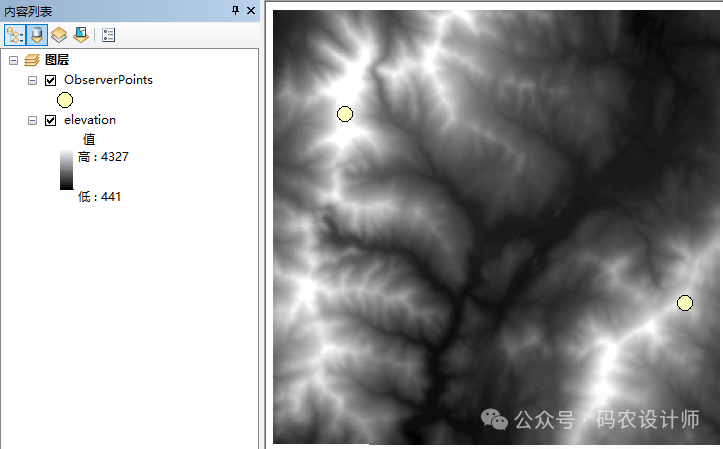Close the 内容列表 panel

coord(251,10)
